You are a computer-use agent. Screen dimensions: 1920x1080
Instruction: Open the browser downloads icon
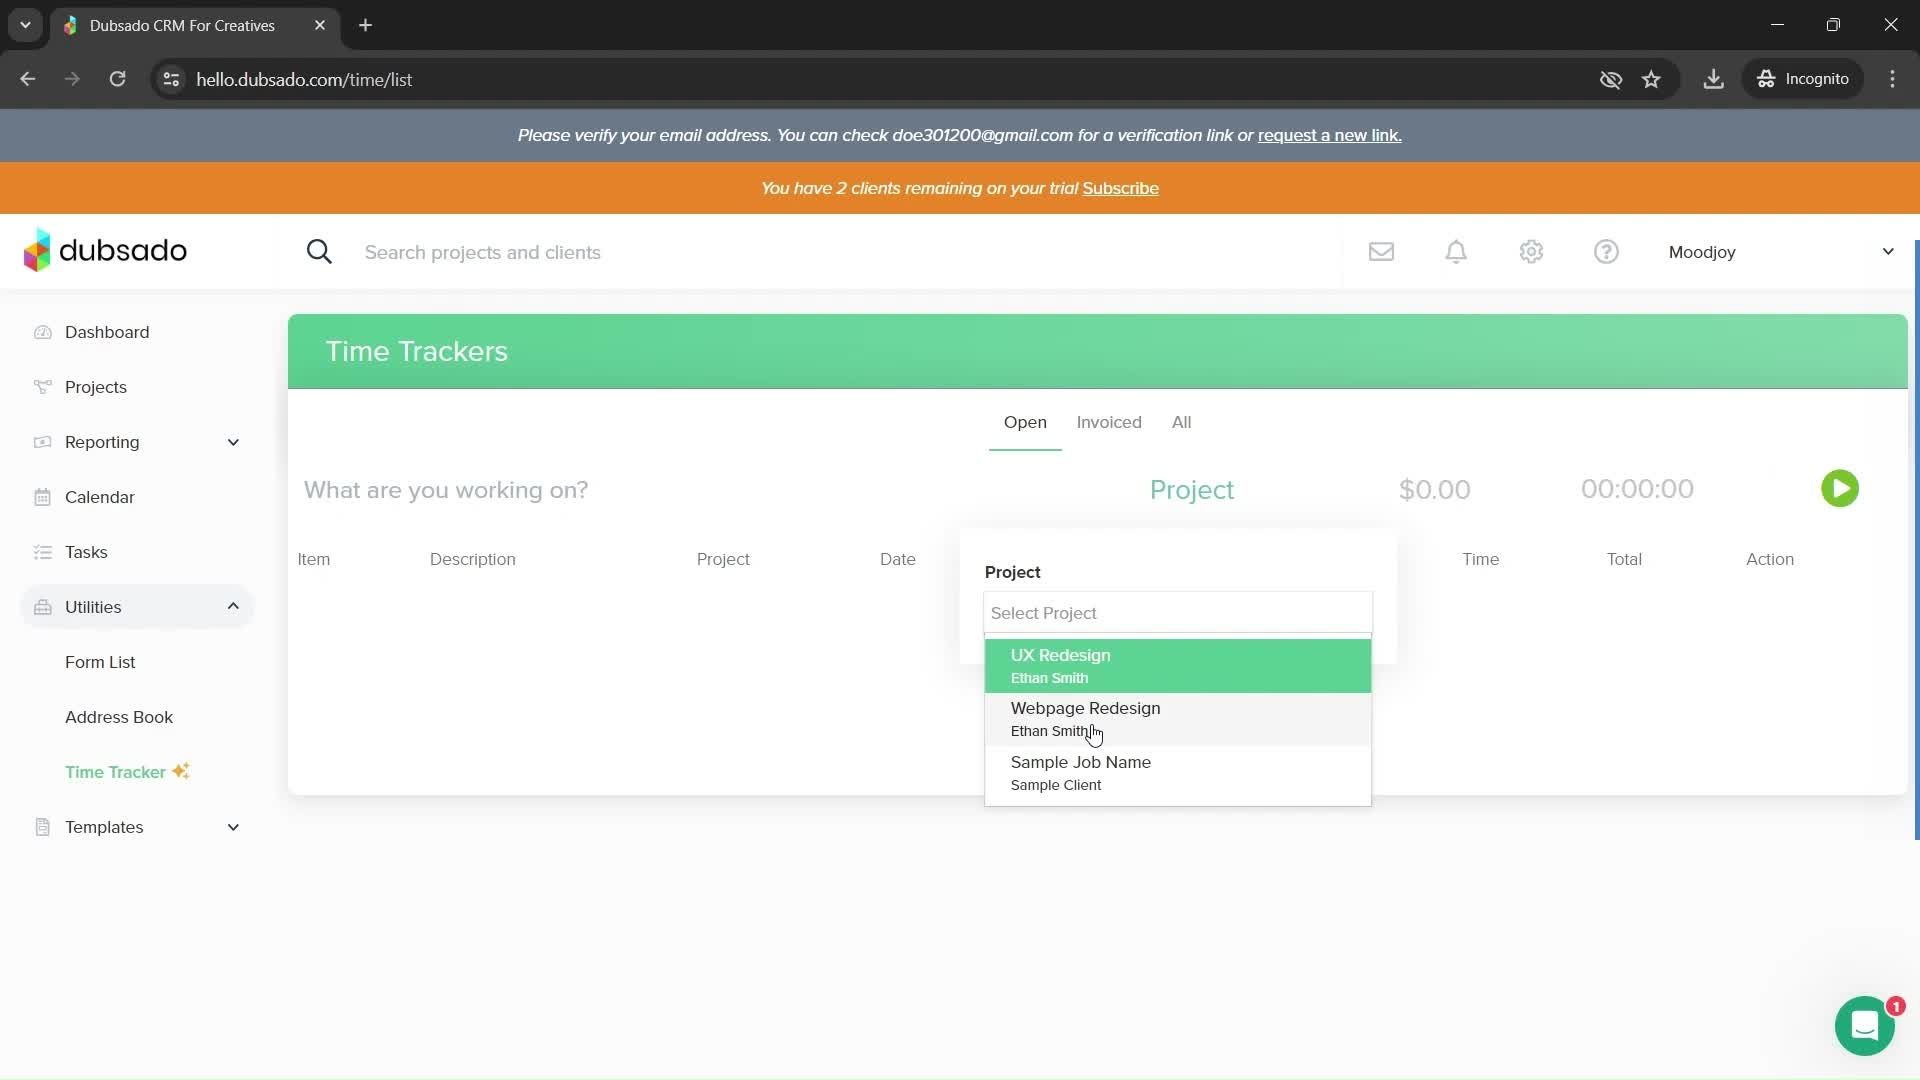1713,79
